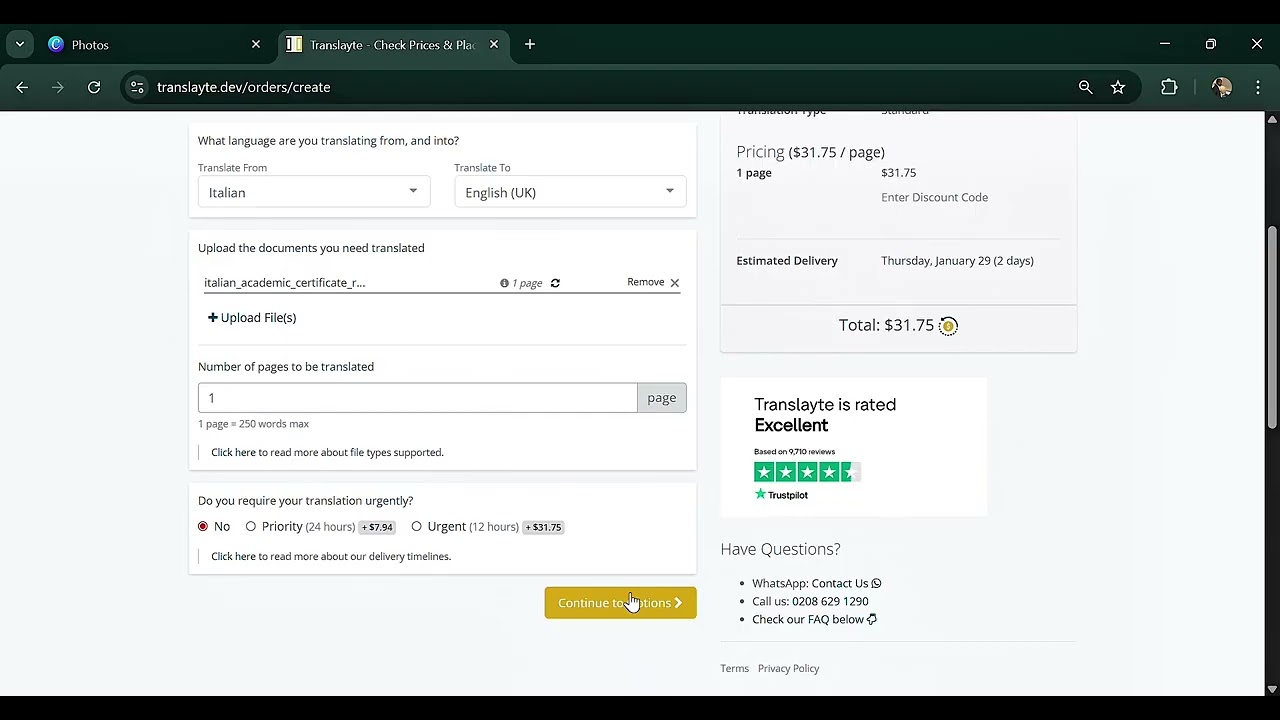Open the Privacy Policy link

click(x=788, y=668)
